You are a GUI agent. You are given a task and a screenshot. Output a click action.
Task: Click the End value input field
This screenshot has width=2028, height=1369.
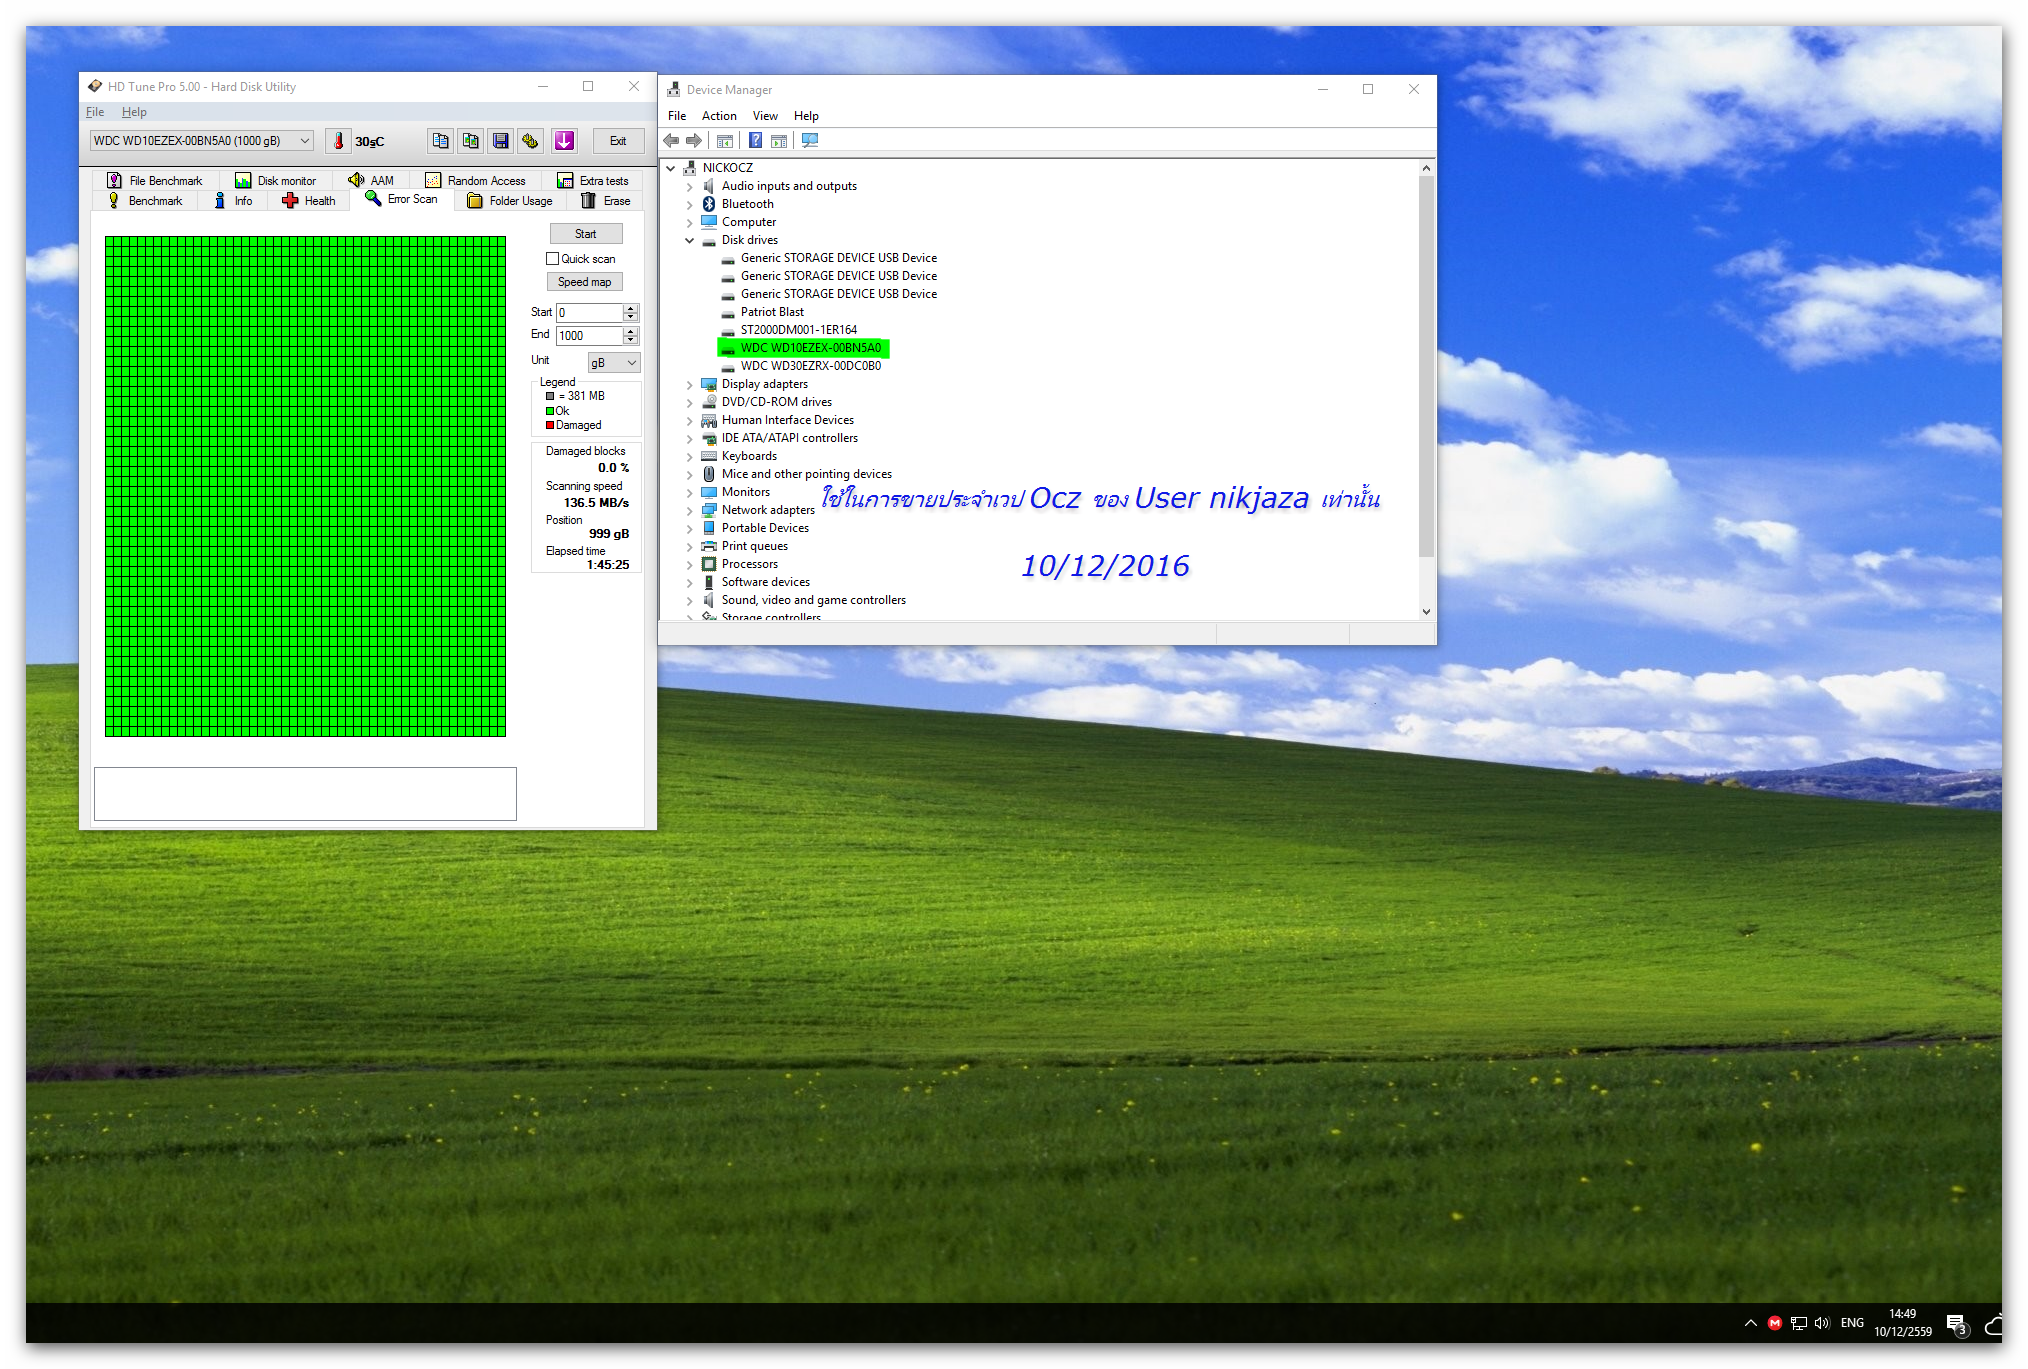pyautogui.click(x=589, y=336)
